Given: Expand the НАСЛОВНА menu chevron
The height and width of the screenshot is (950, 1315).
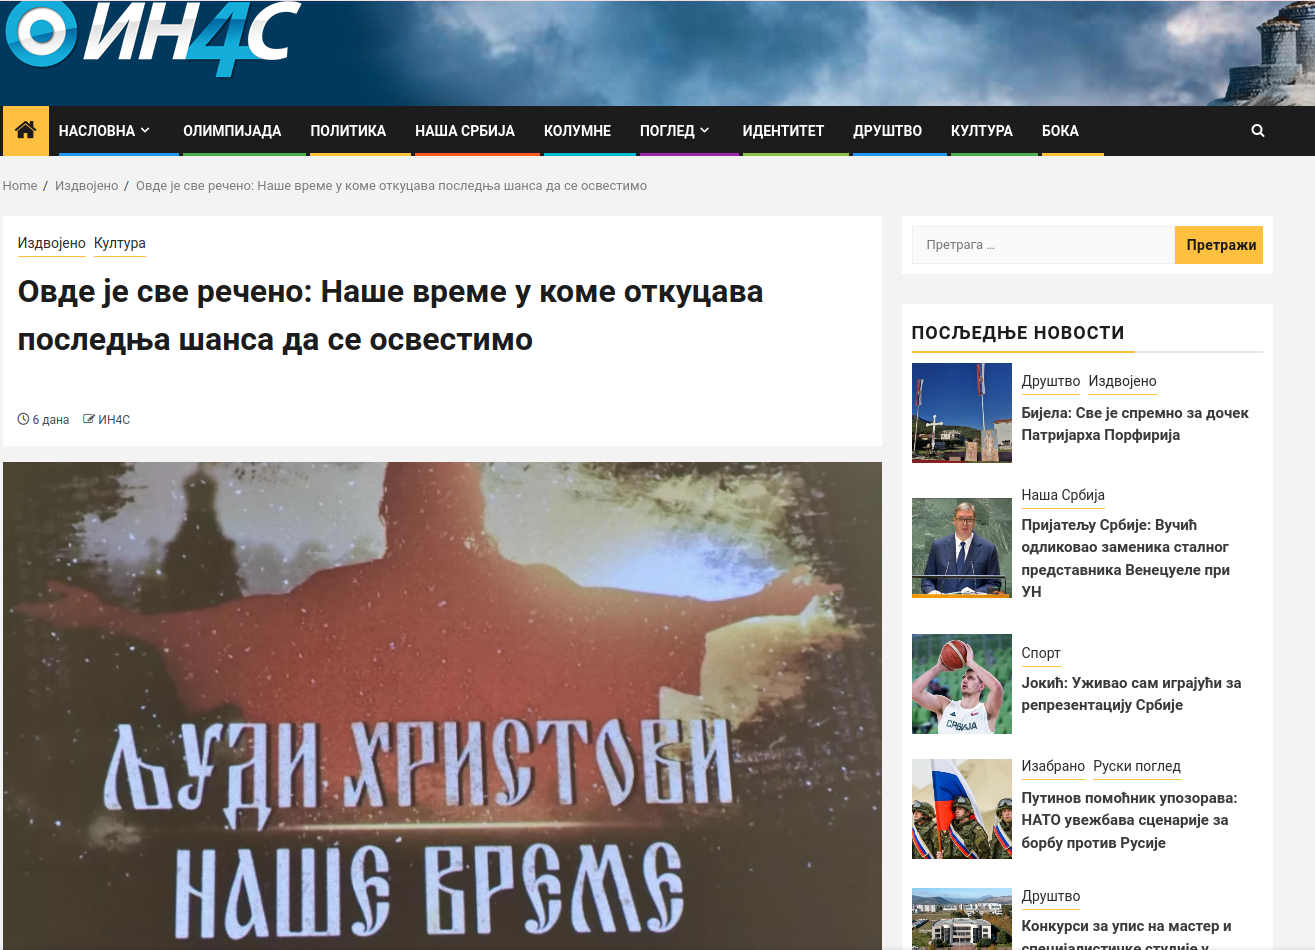Looking at the screenshot, I should (x=145, y=131).
